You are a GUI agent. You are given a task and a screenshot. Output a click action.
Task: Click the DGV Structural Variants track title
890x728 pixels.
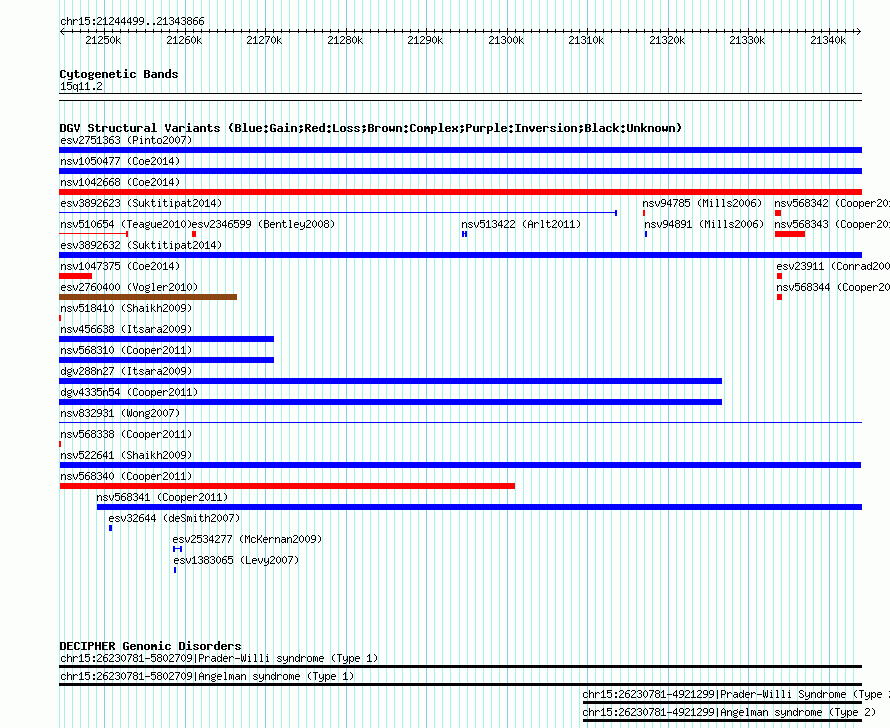370,128
